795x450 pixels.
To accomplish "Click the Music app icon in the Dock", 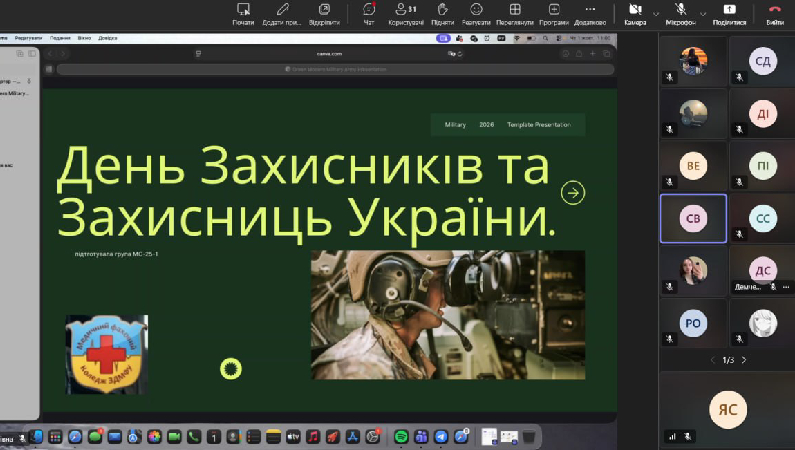I will coord(313,436).
